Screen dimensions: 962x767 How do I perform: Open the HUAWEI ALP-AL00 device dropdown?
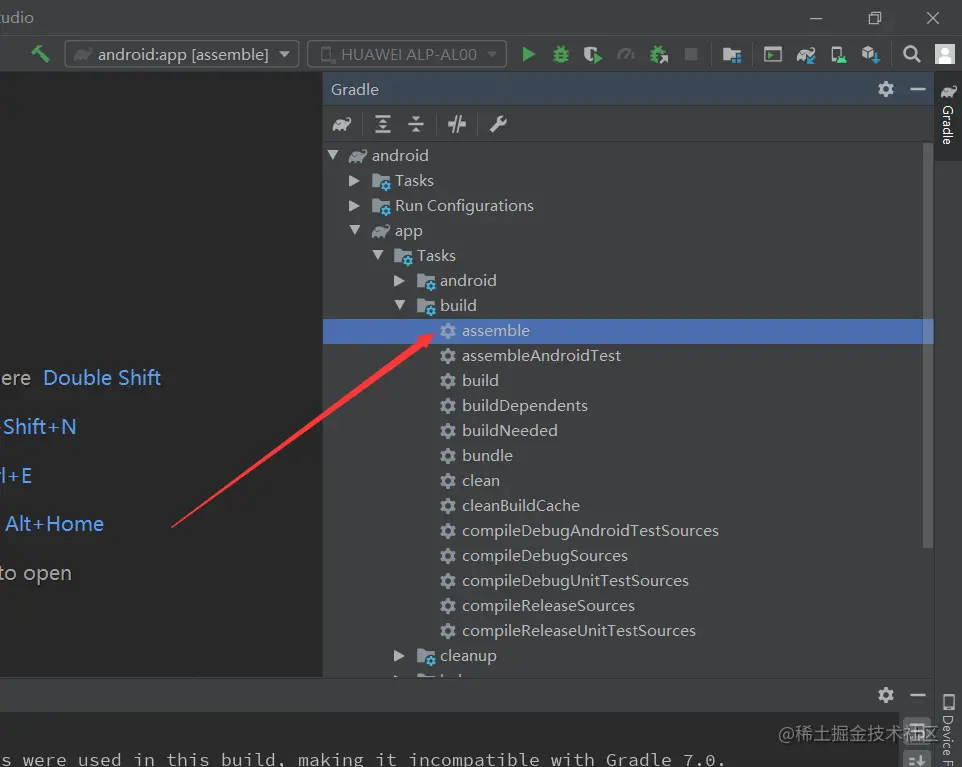coord(407,54)
